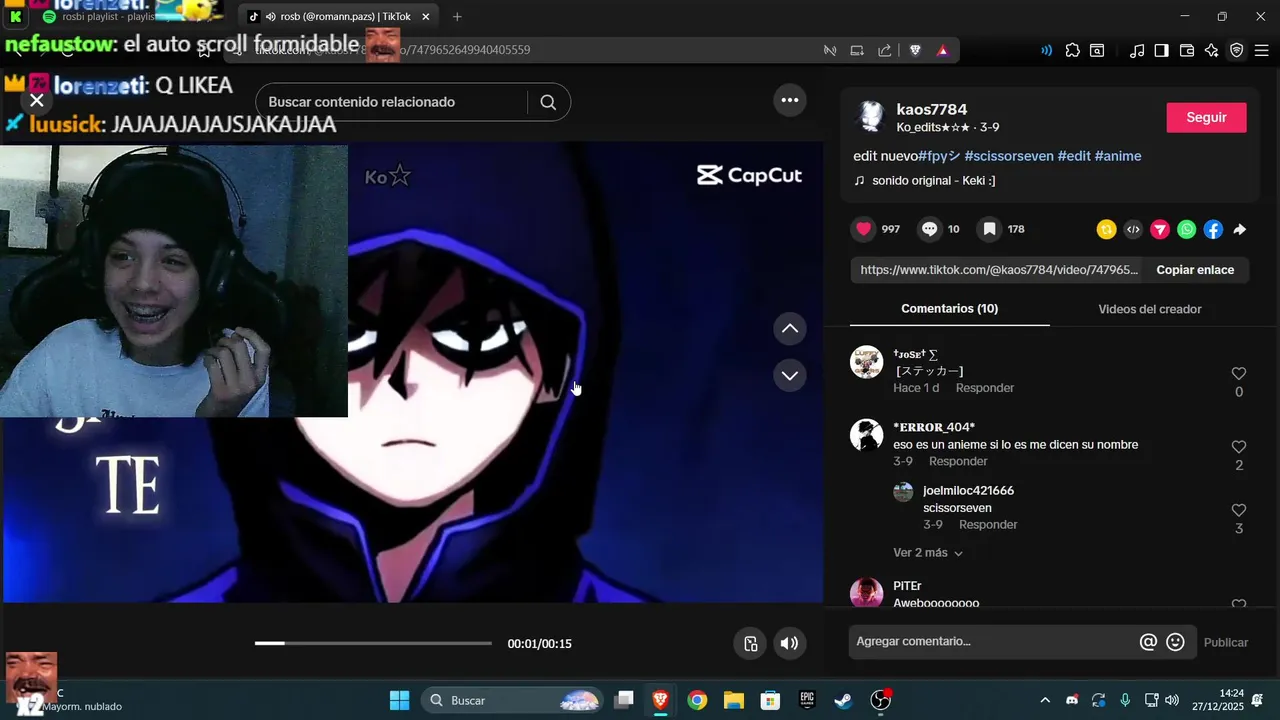Mute the video with the speaker icon

tap(789, 643)
